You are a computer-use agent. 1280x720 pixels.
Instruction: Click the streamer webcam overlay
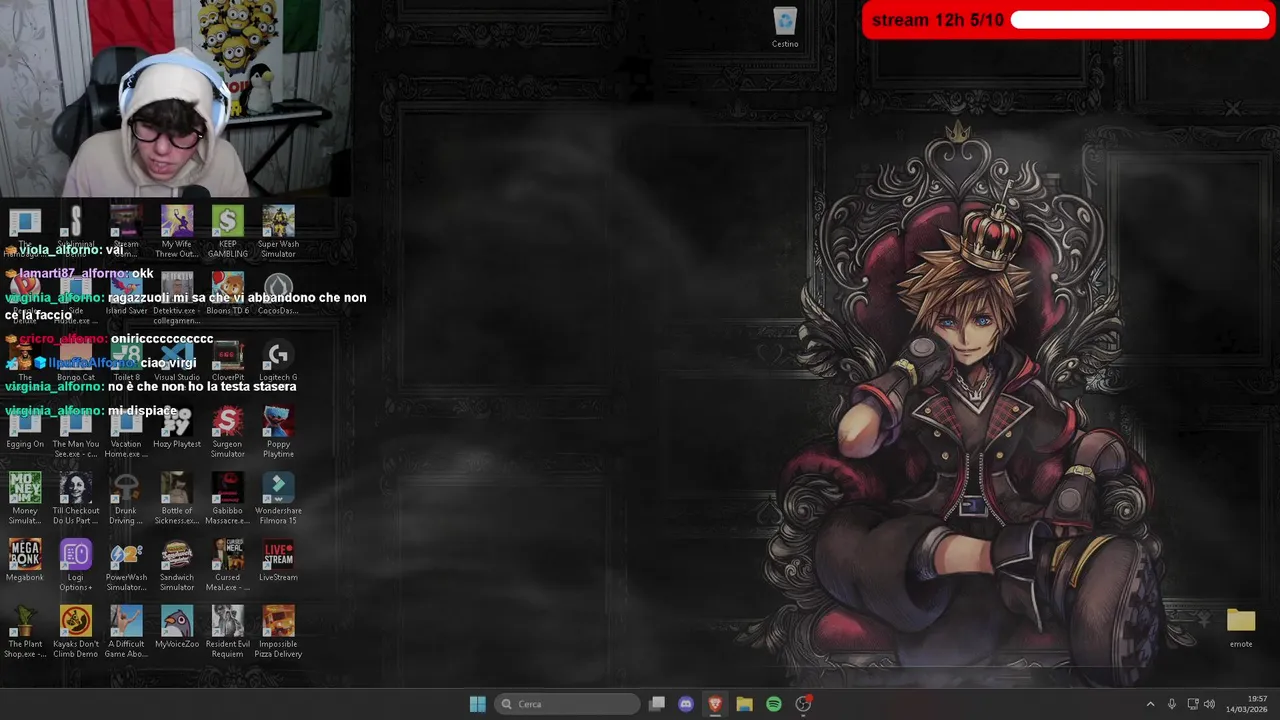tap(175, 98)
